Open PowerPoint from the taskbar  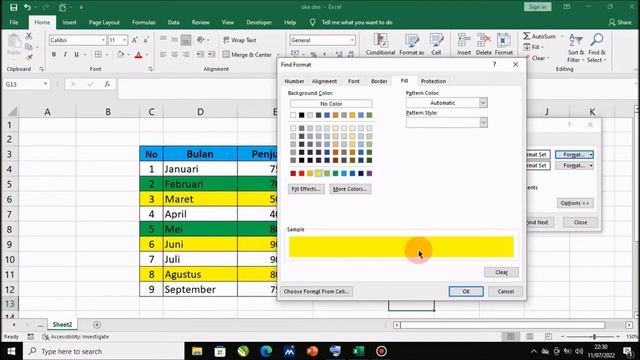(312, 351)
